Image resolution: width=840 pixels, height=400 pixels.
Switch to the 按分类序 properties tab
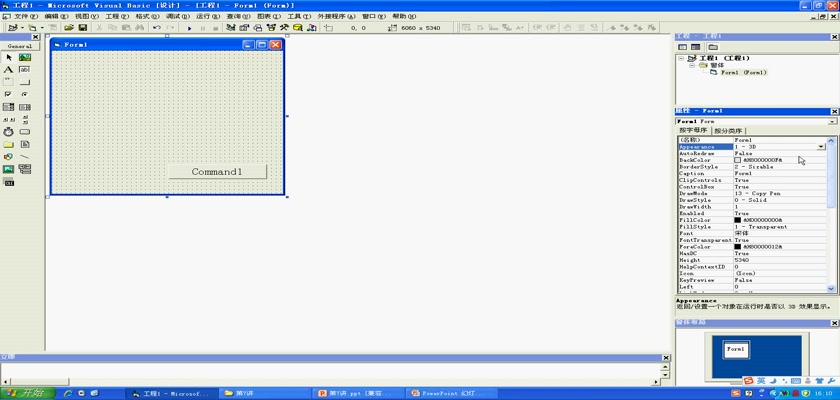click(x=728, y=130)
